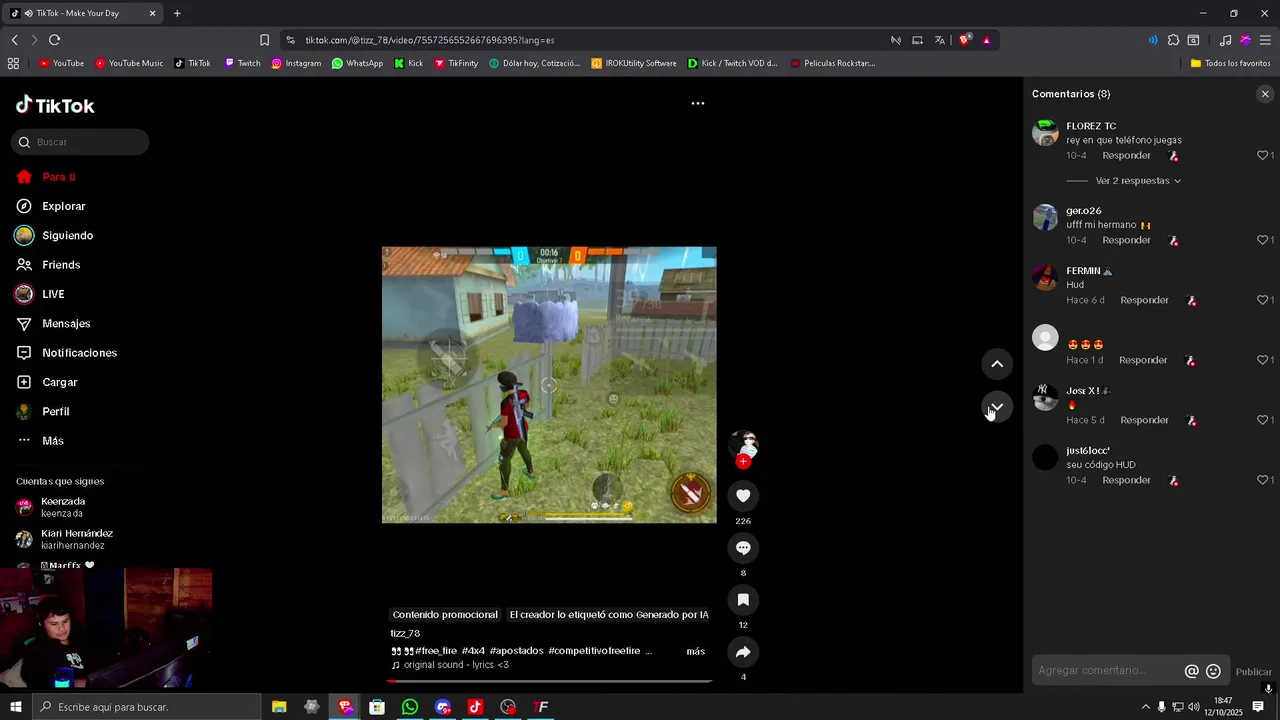
Task: Open browser extensions puzzle icon
Action: click(1173, 40)
